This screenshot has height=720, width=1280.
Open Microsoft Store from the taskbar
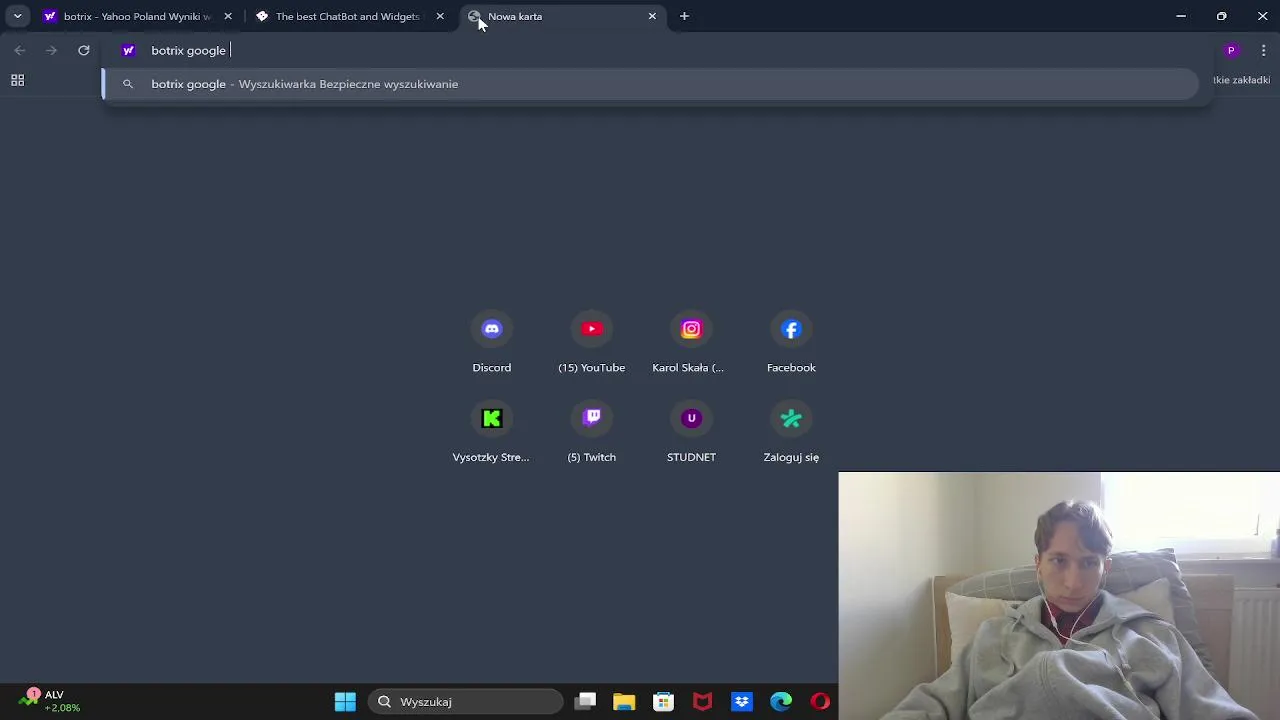click(x=663, y=702)
